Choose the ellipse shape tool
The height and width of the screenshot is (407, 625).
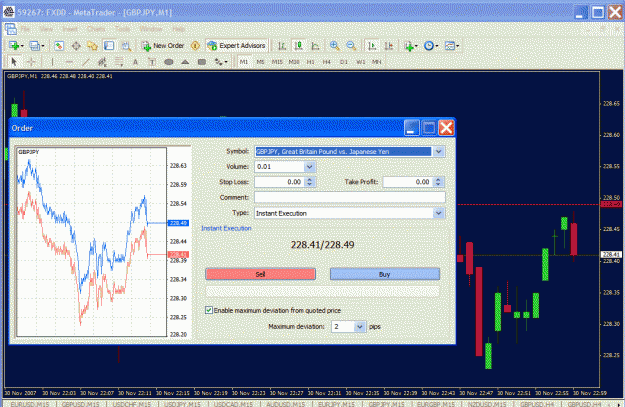click(x=169, y=62)
